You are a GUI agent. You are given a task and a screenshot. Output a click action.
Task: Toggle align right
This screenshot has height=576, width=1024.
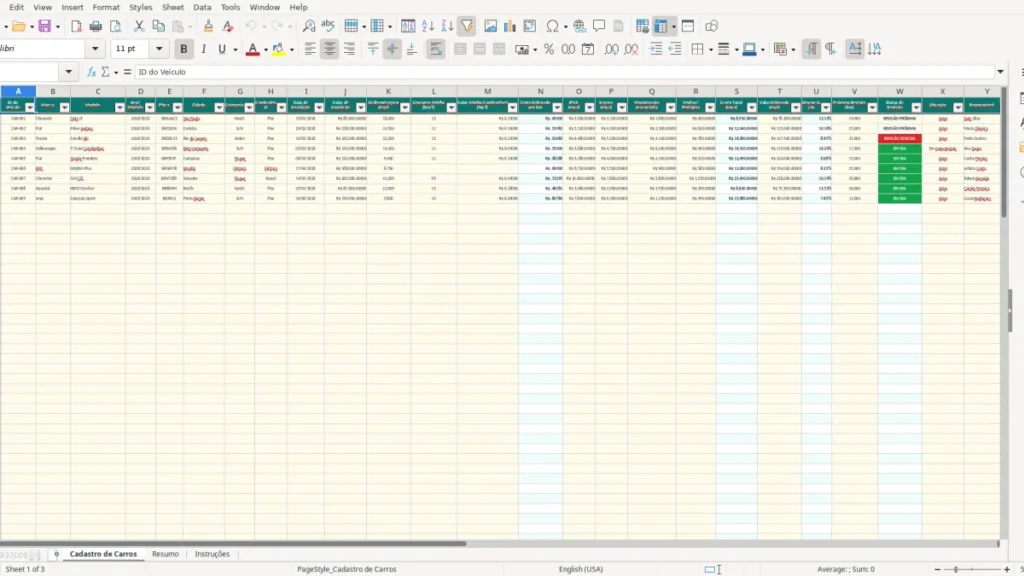click(349, 49)
